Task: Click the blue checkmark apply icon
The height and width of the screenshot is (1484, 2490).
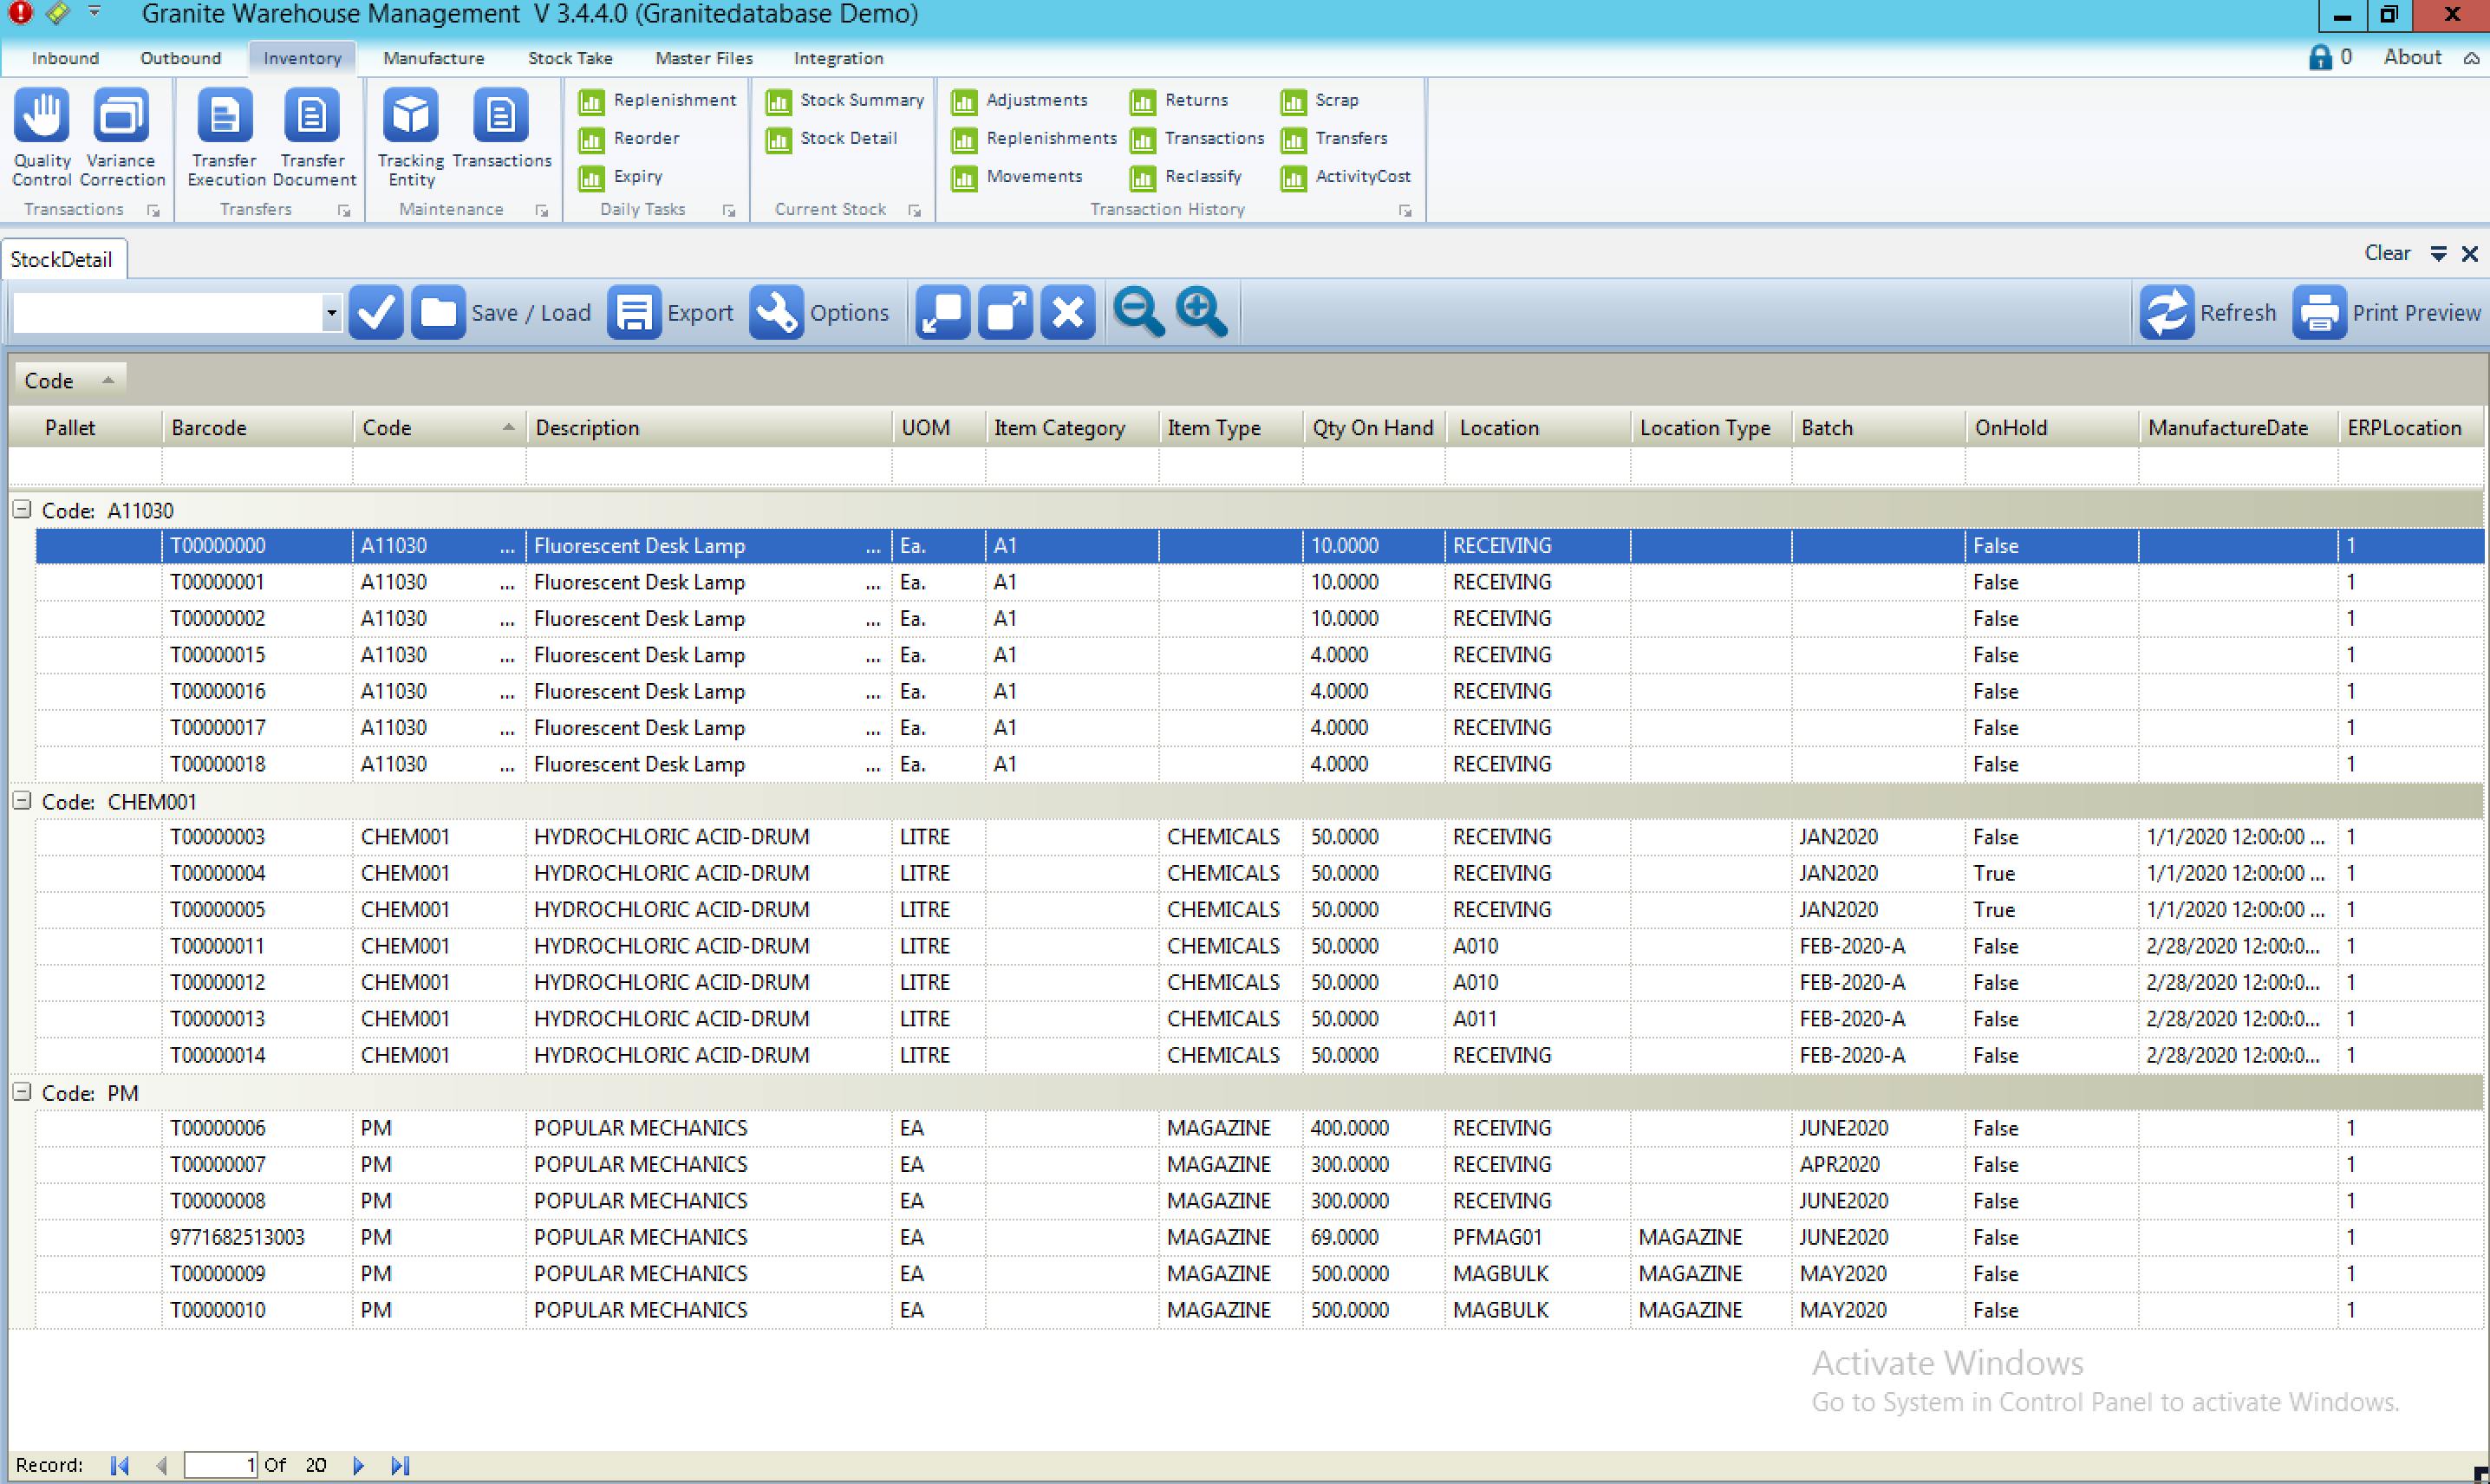Action: coord(376,313)
